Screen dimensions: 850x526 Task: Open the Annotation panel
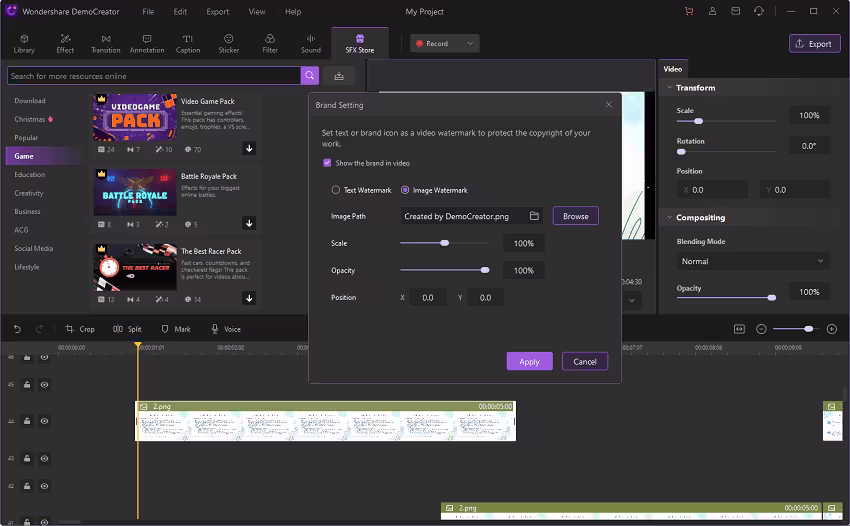point(147,43)
